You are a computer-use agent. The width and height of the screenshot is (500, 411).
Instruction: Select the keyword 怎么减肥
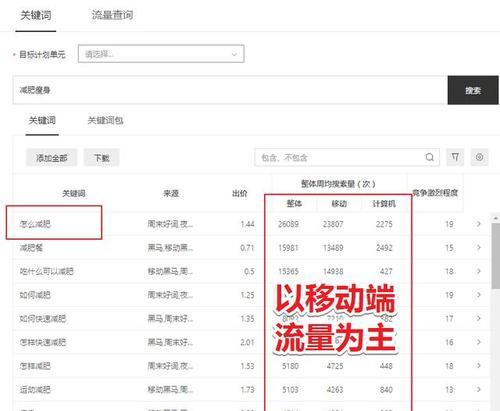(35, 224)
